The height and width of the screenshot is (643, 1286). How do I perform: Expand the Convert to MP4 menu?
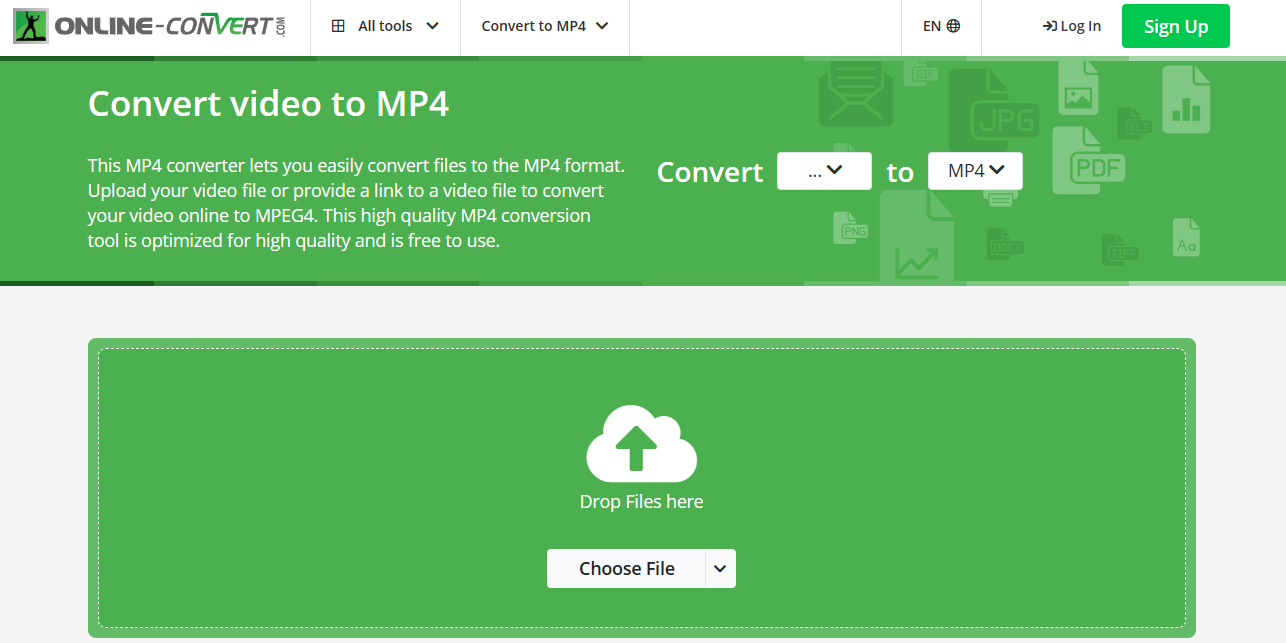point(545,27)
